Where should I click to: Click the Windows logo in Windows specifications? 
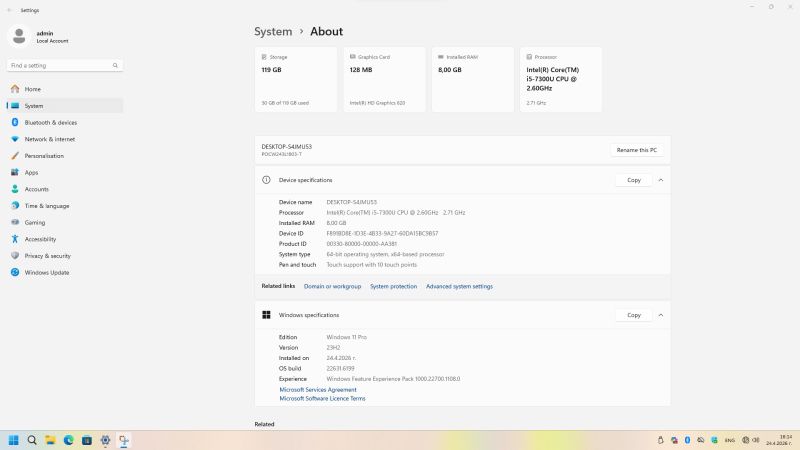[266, 315]
